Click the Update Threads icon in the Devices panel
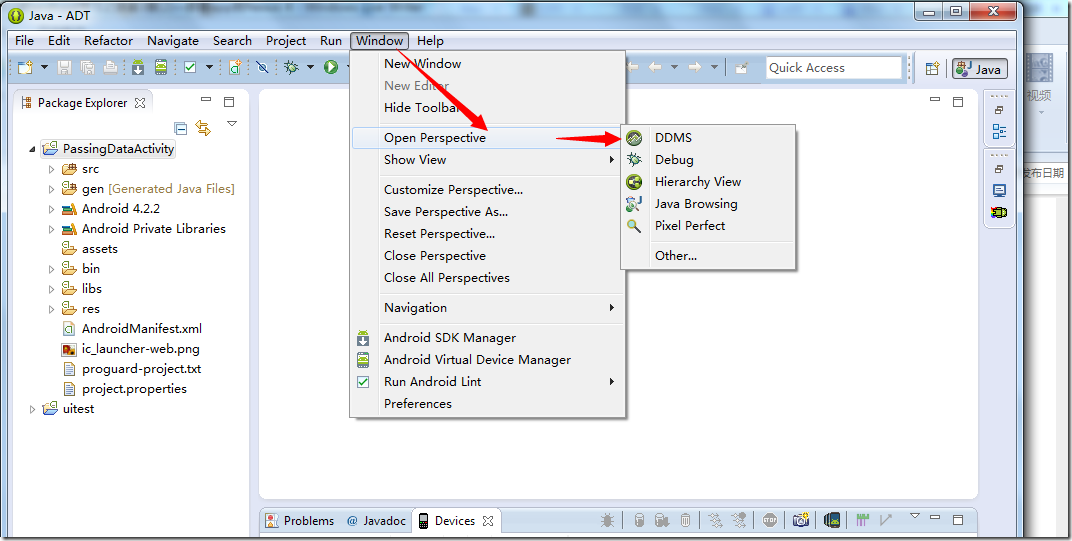The image size is (1072, 541). pos(716,520)
